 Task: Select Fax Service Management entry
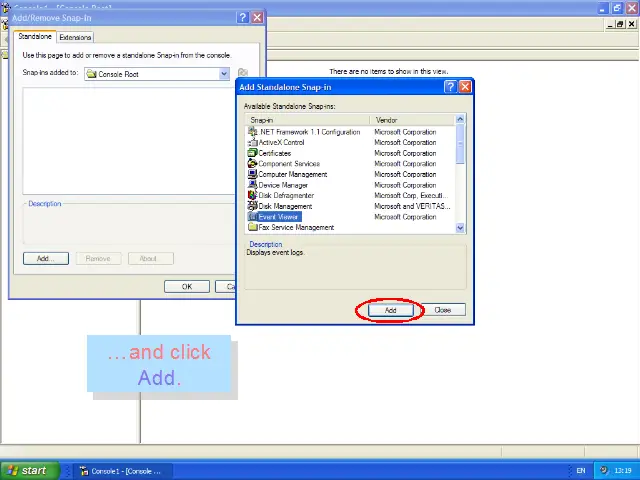coord(291,227)
